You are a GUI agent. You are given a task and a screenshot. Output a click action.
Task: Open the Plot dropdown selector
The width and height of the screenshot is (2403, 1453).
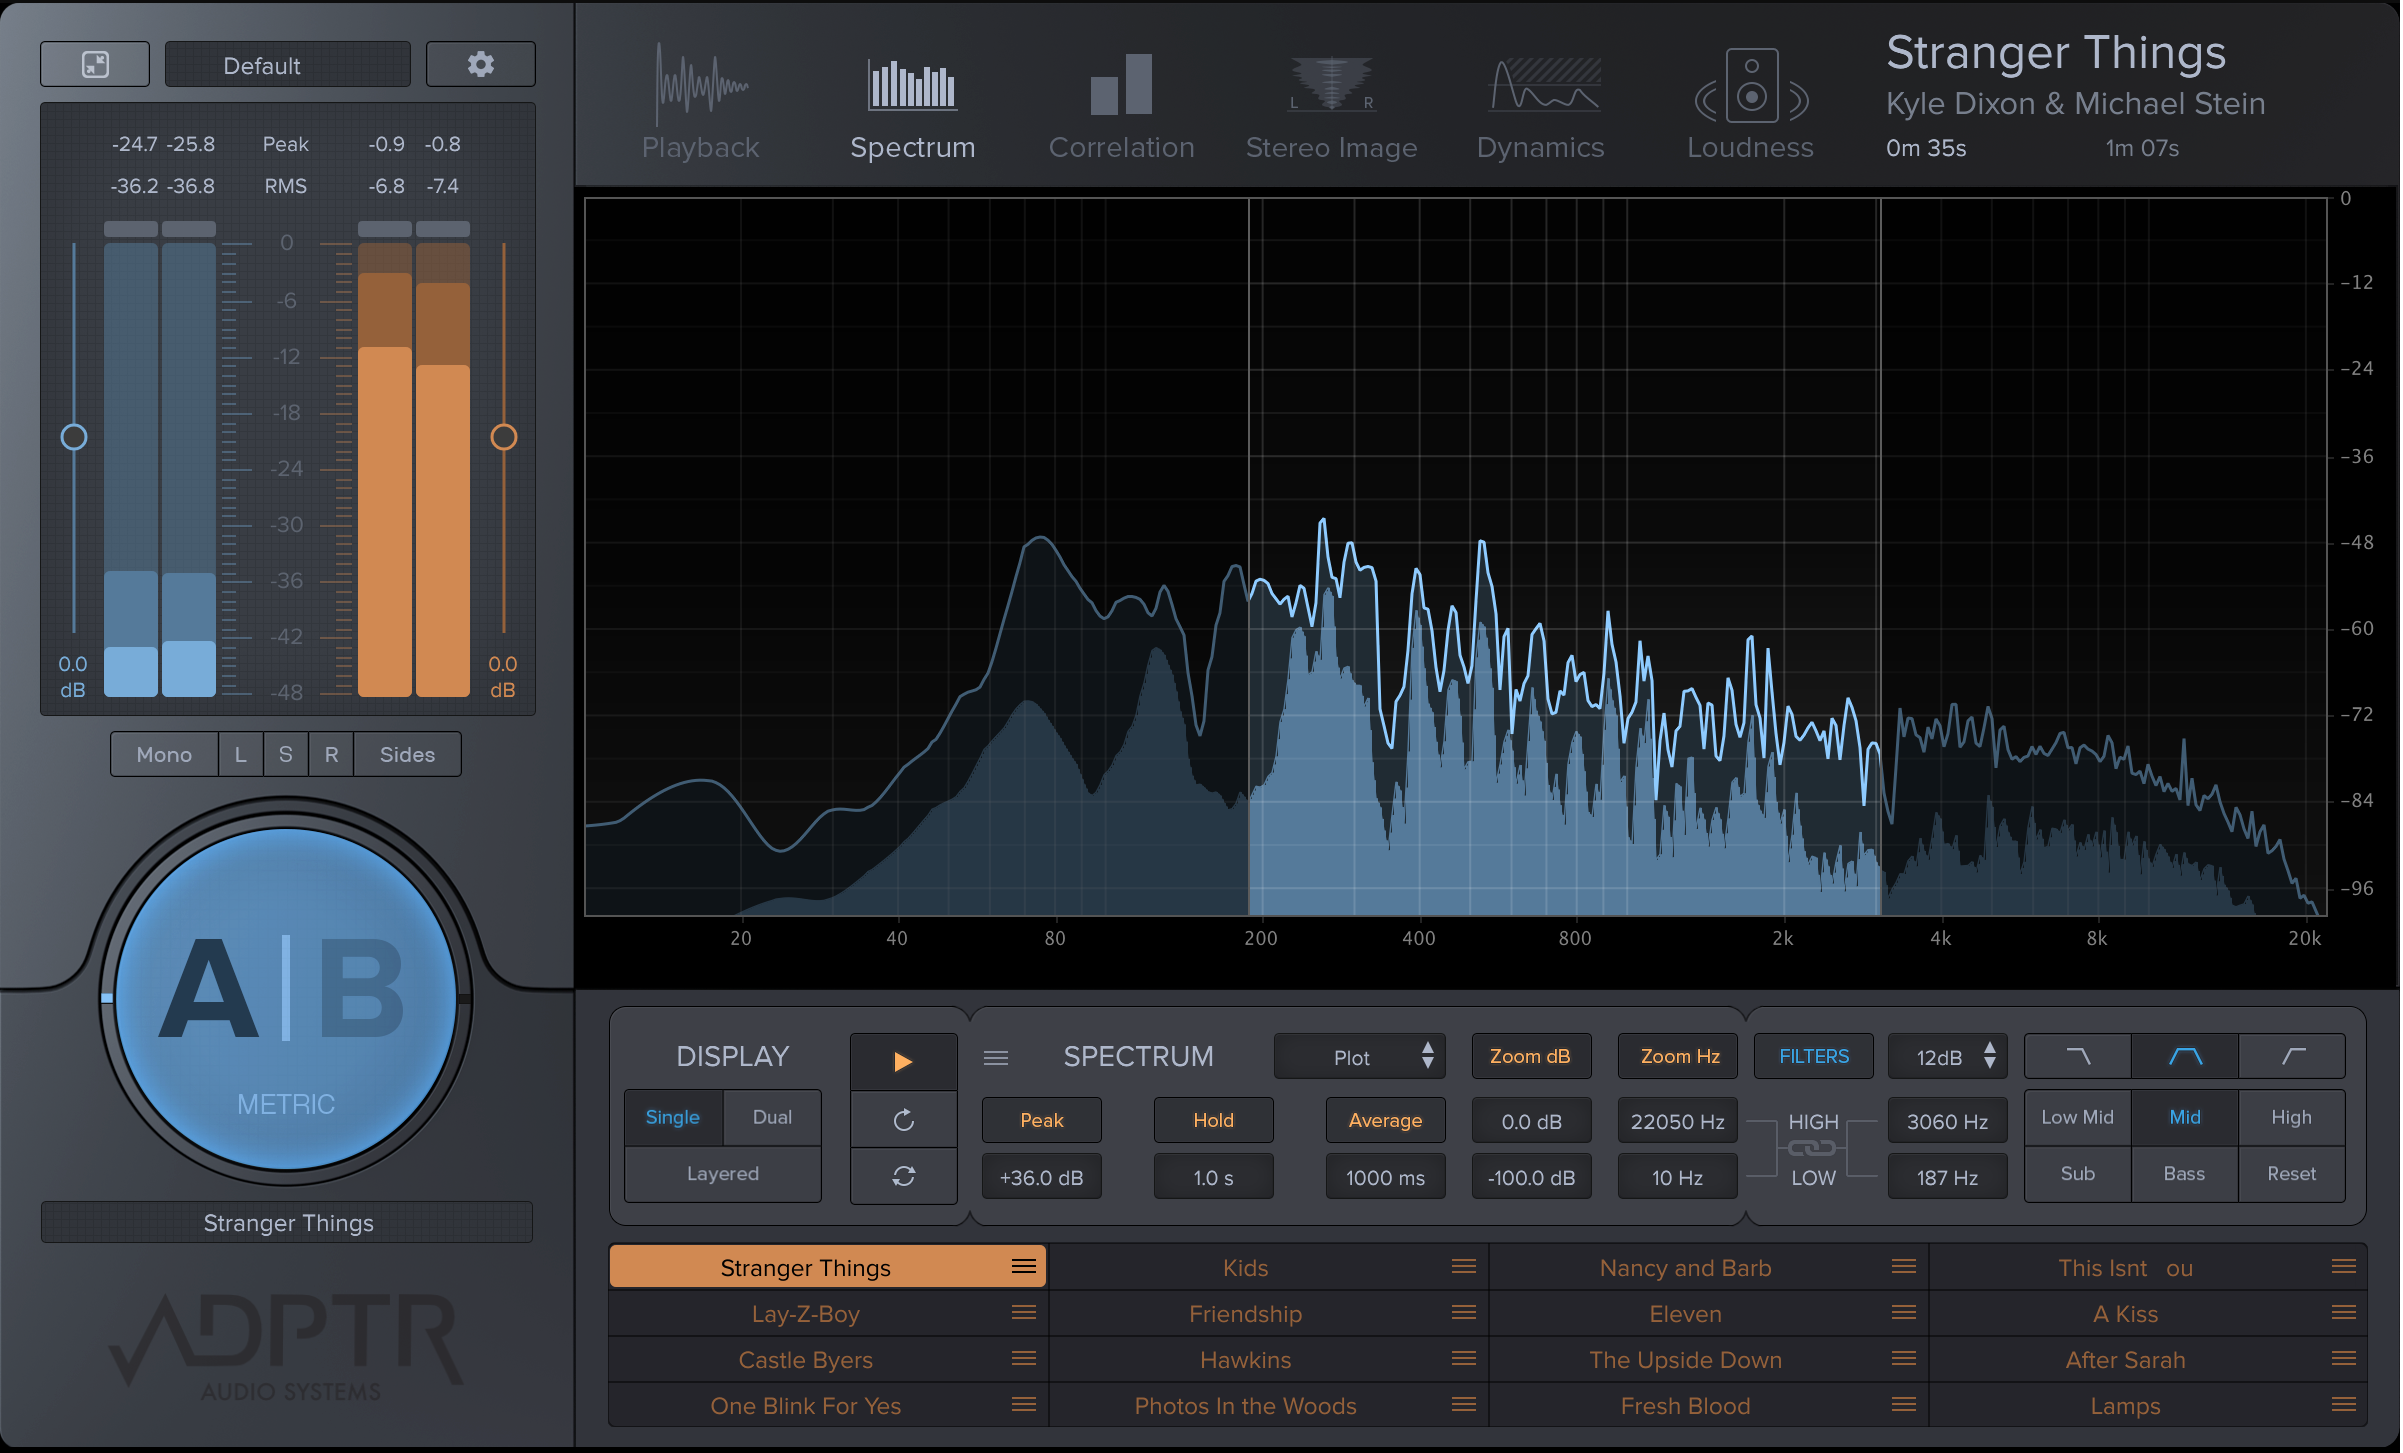coord(1359,1057)
